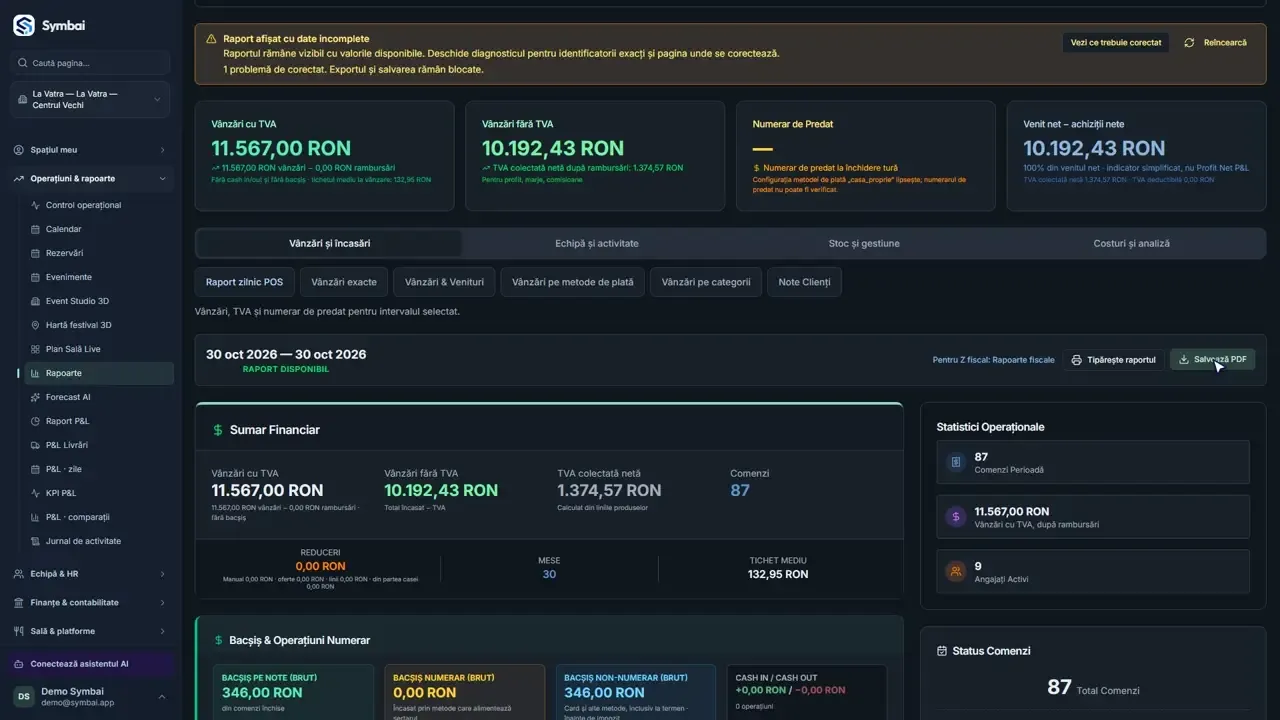The height and width of the screenshot is (720, 1280).
Task: Click the Salvează PDF button
Action: 1212,360
